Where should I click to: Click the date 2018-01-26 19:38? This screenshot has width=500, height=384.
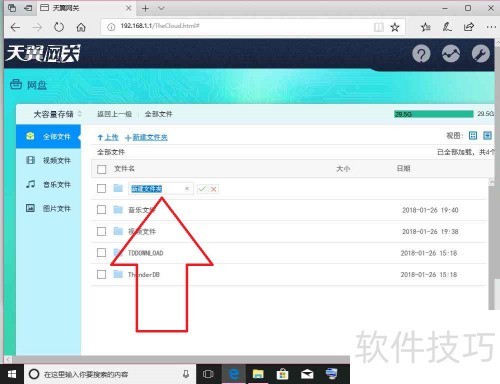pos(430,231)
